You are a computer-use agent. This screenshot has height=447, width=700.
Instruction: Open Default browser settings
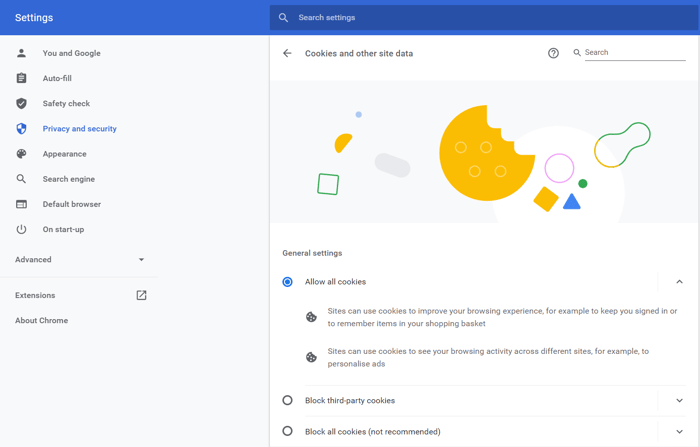72,204
